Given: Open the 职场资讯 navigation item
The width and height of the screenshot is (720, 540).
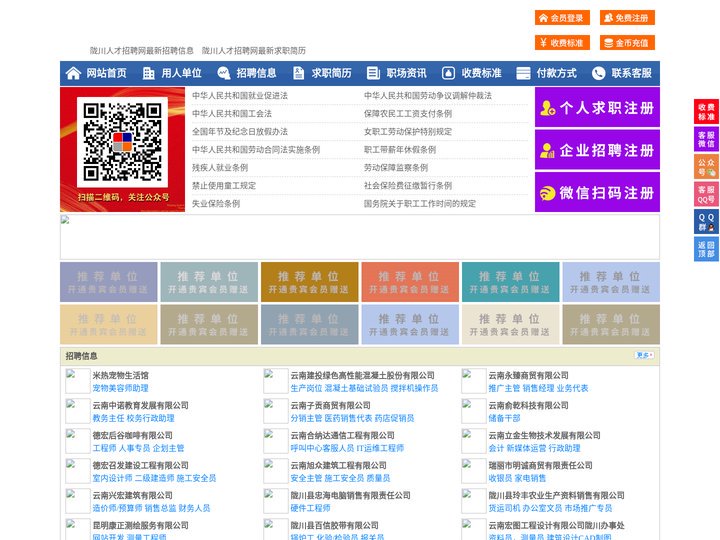Looking at the screenshot, I should click(397, 73).
